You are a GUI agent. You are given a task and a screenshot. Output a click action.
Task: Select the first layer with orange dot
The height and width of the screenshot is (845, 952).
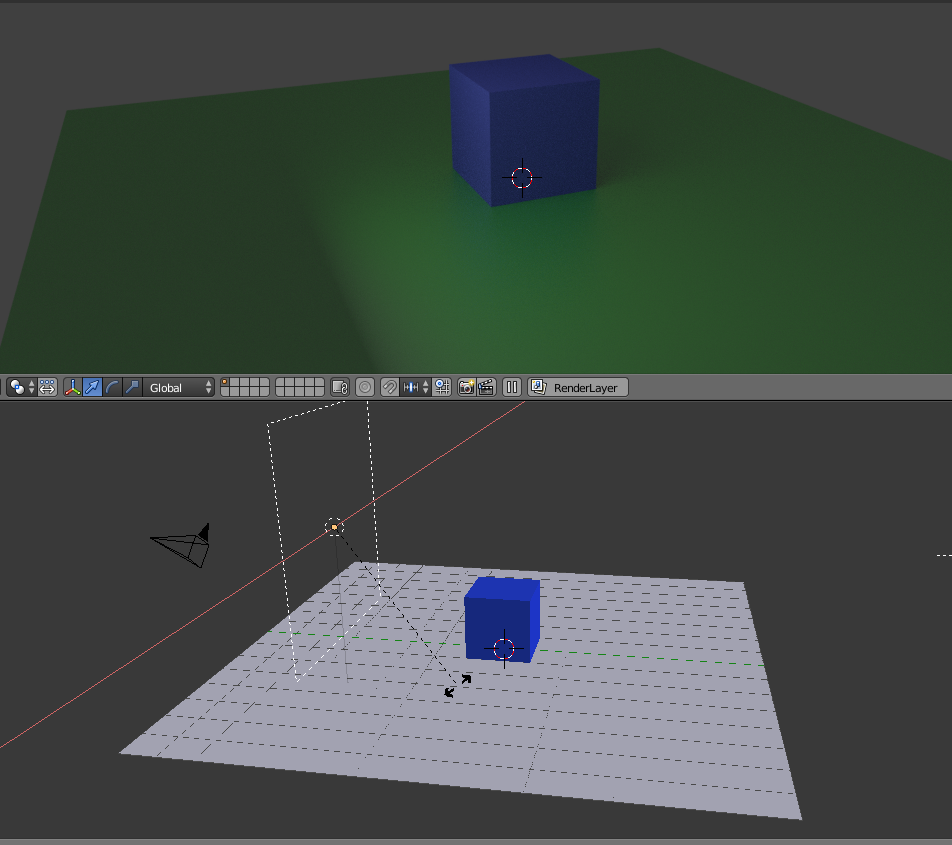225,382
